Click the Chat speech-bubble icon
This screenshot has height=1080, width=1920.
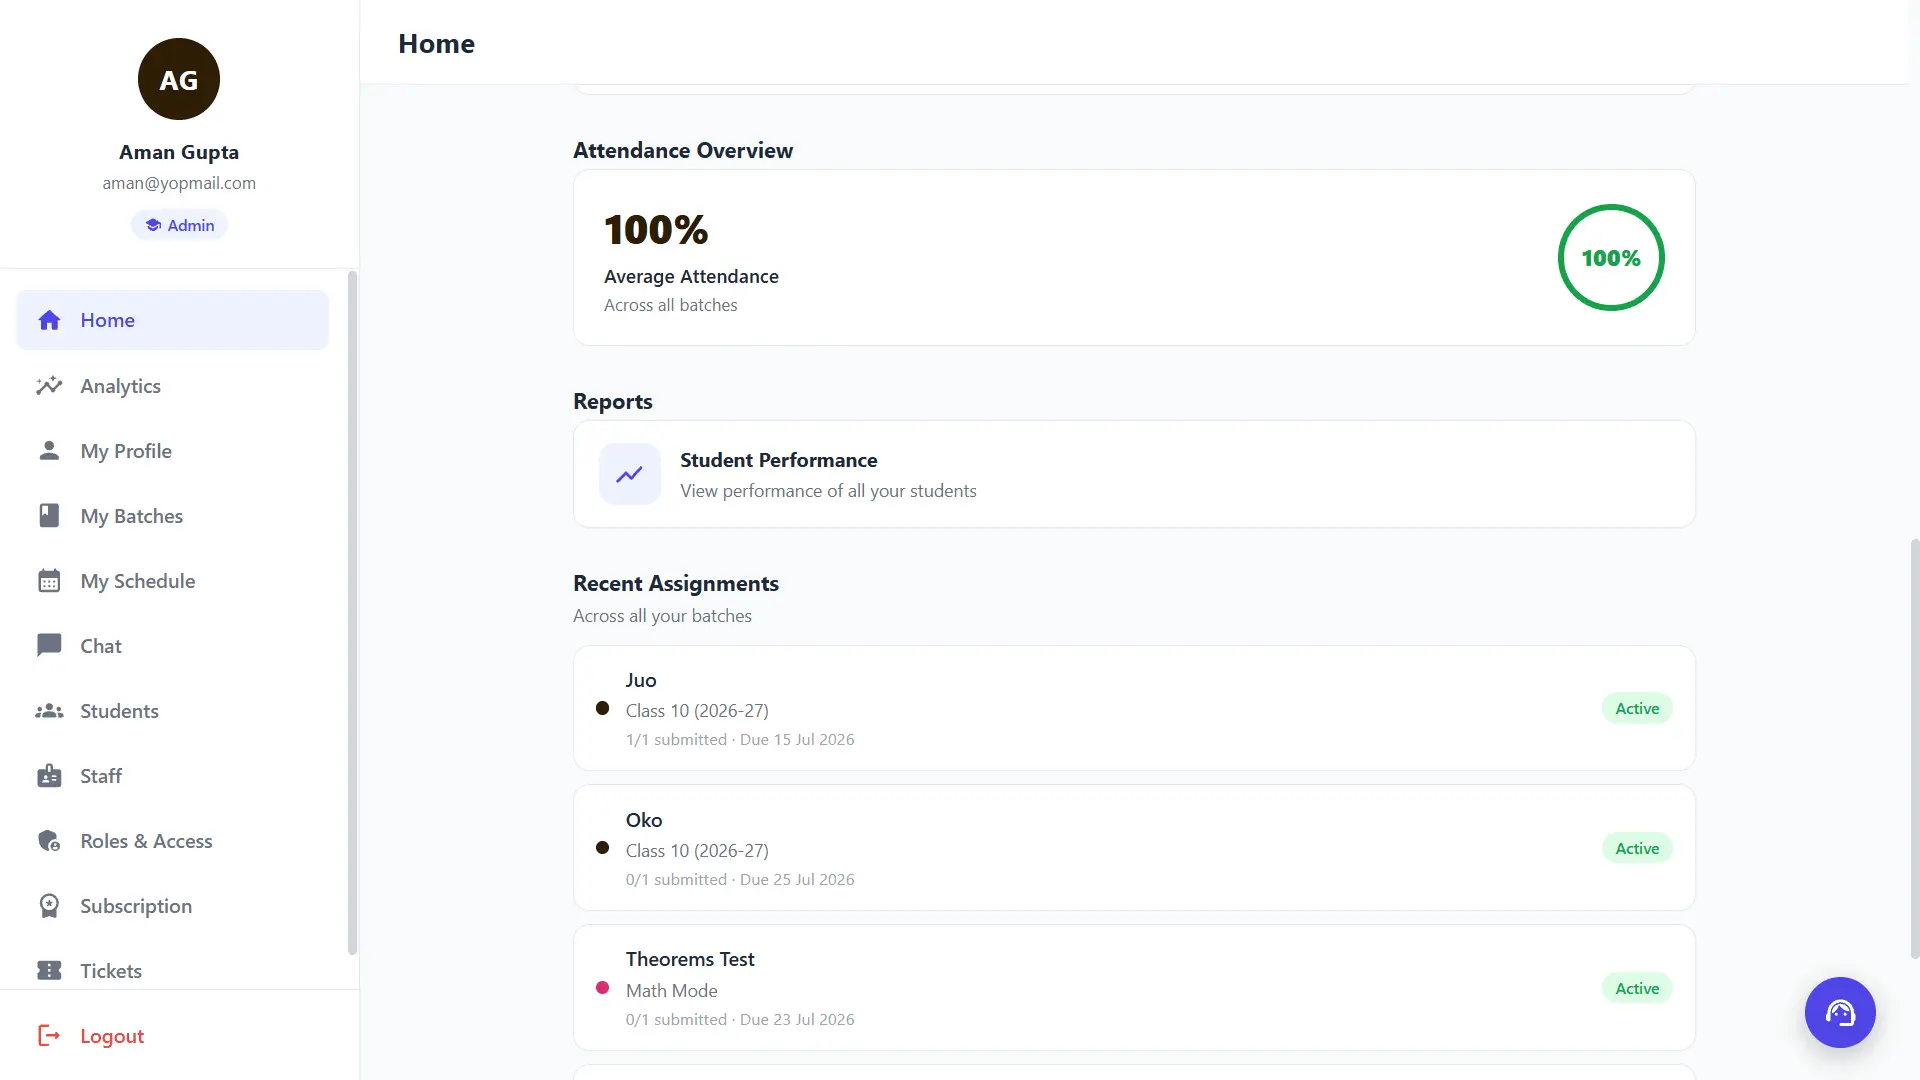pos(49,646)
